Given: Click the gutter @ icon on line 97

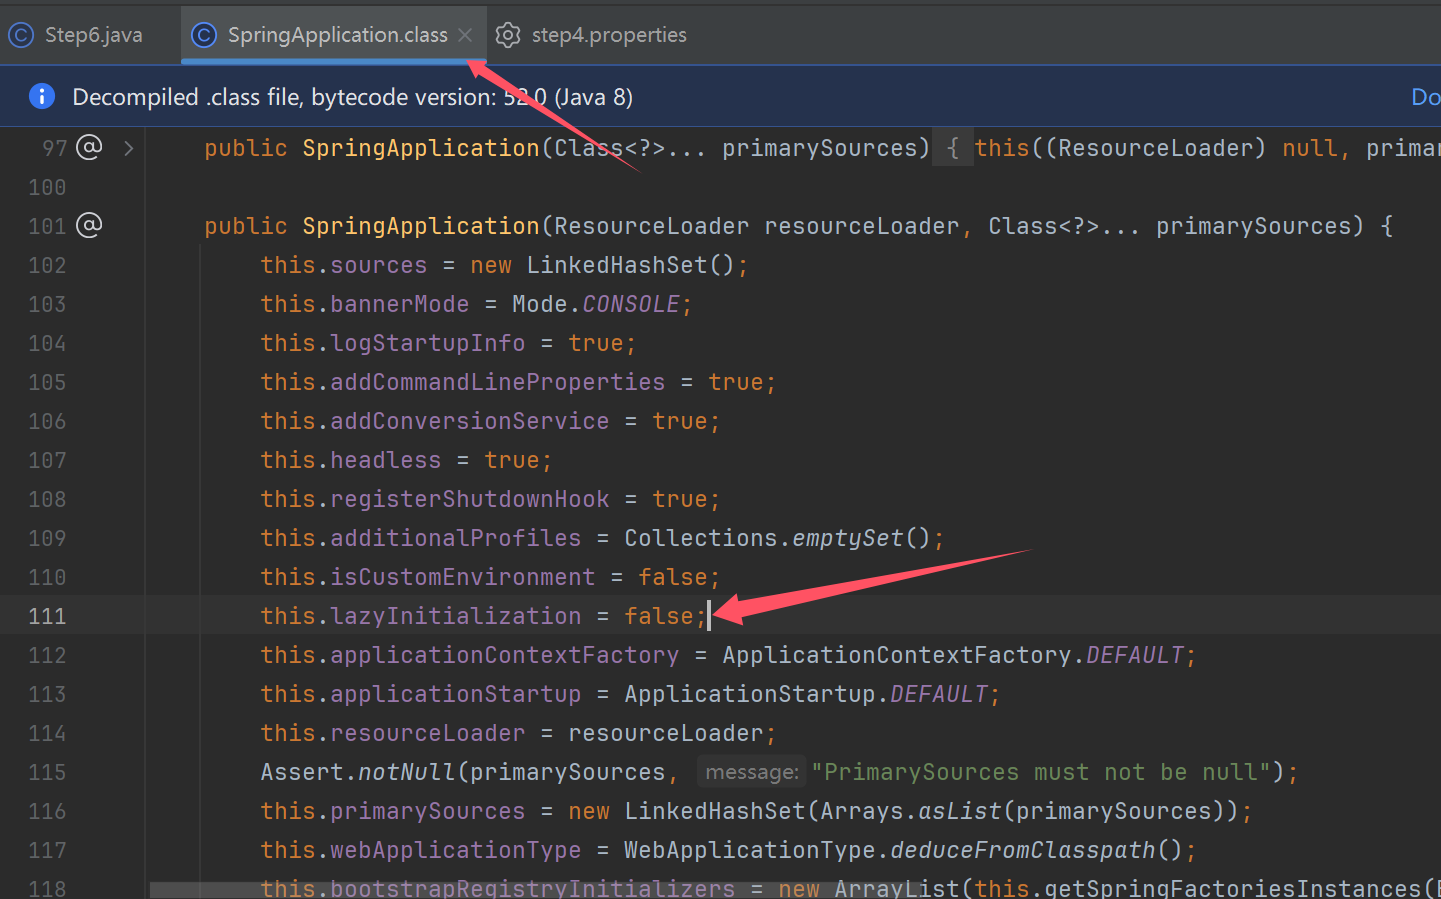Looking at the screenshot, I should [x=90, y=147].
